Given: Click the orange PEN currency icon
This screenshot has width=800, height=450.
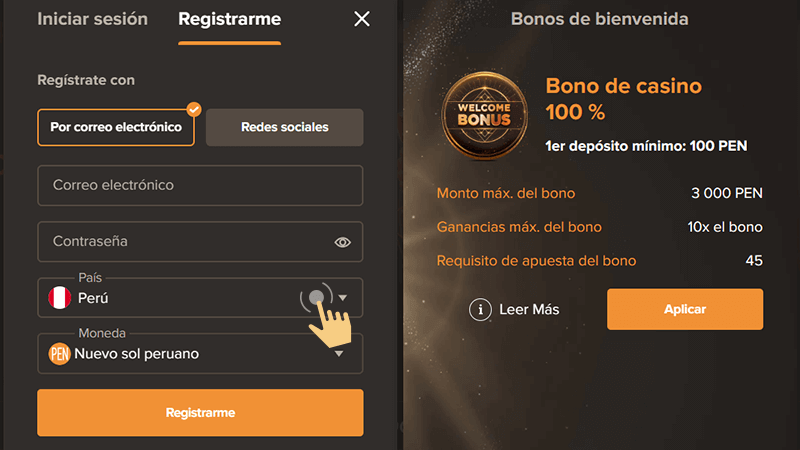Looking at the screenshot, I should [x=60, y=354].
